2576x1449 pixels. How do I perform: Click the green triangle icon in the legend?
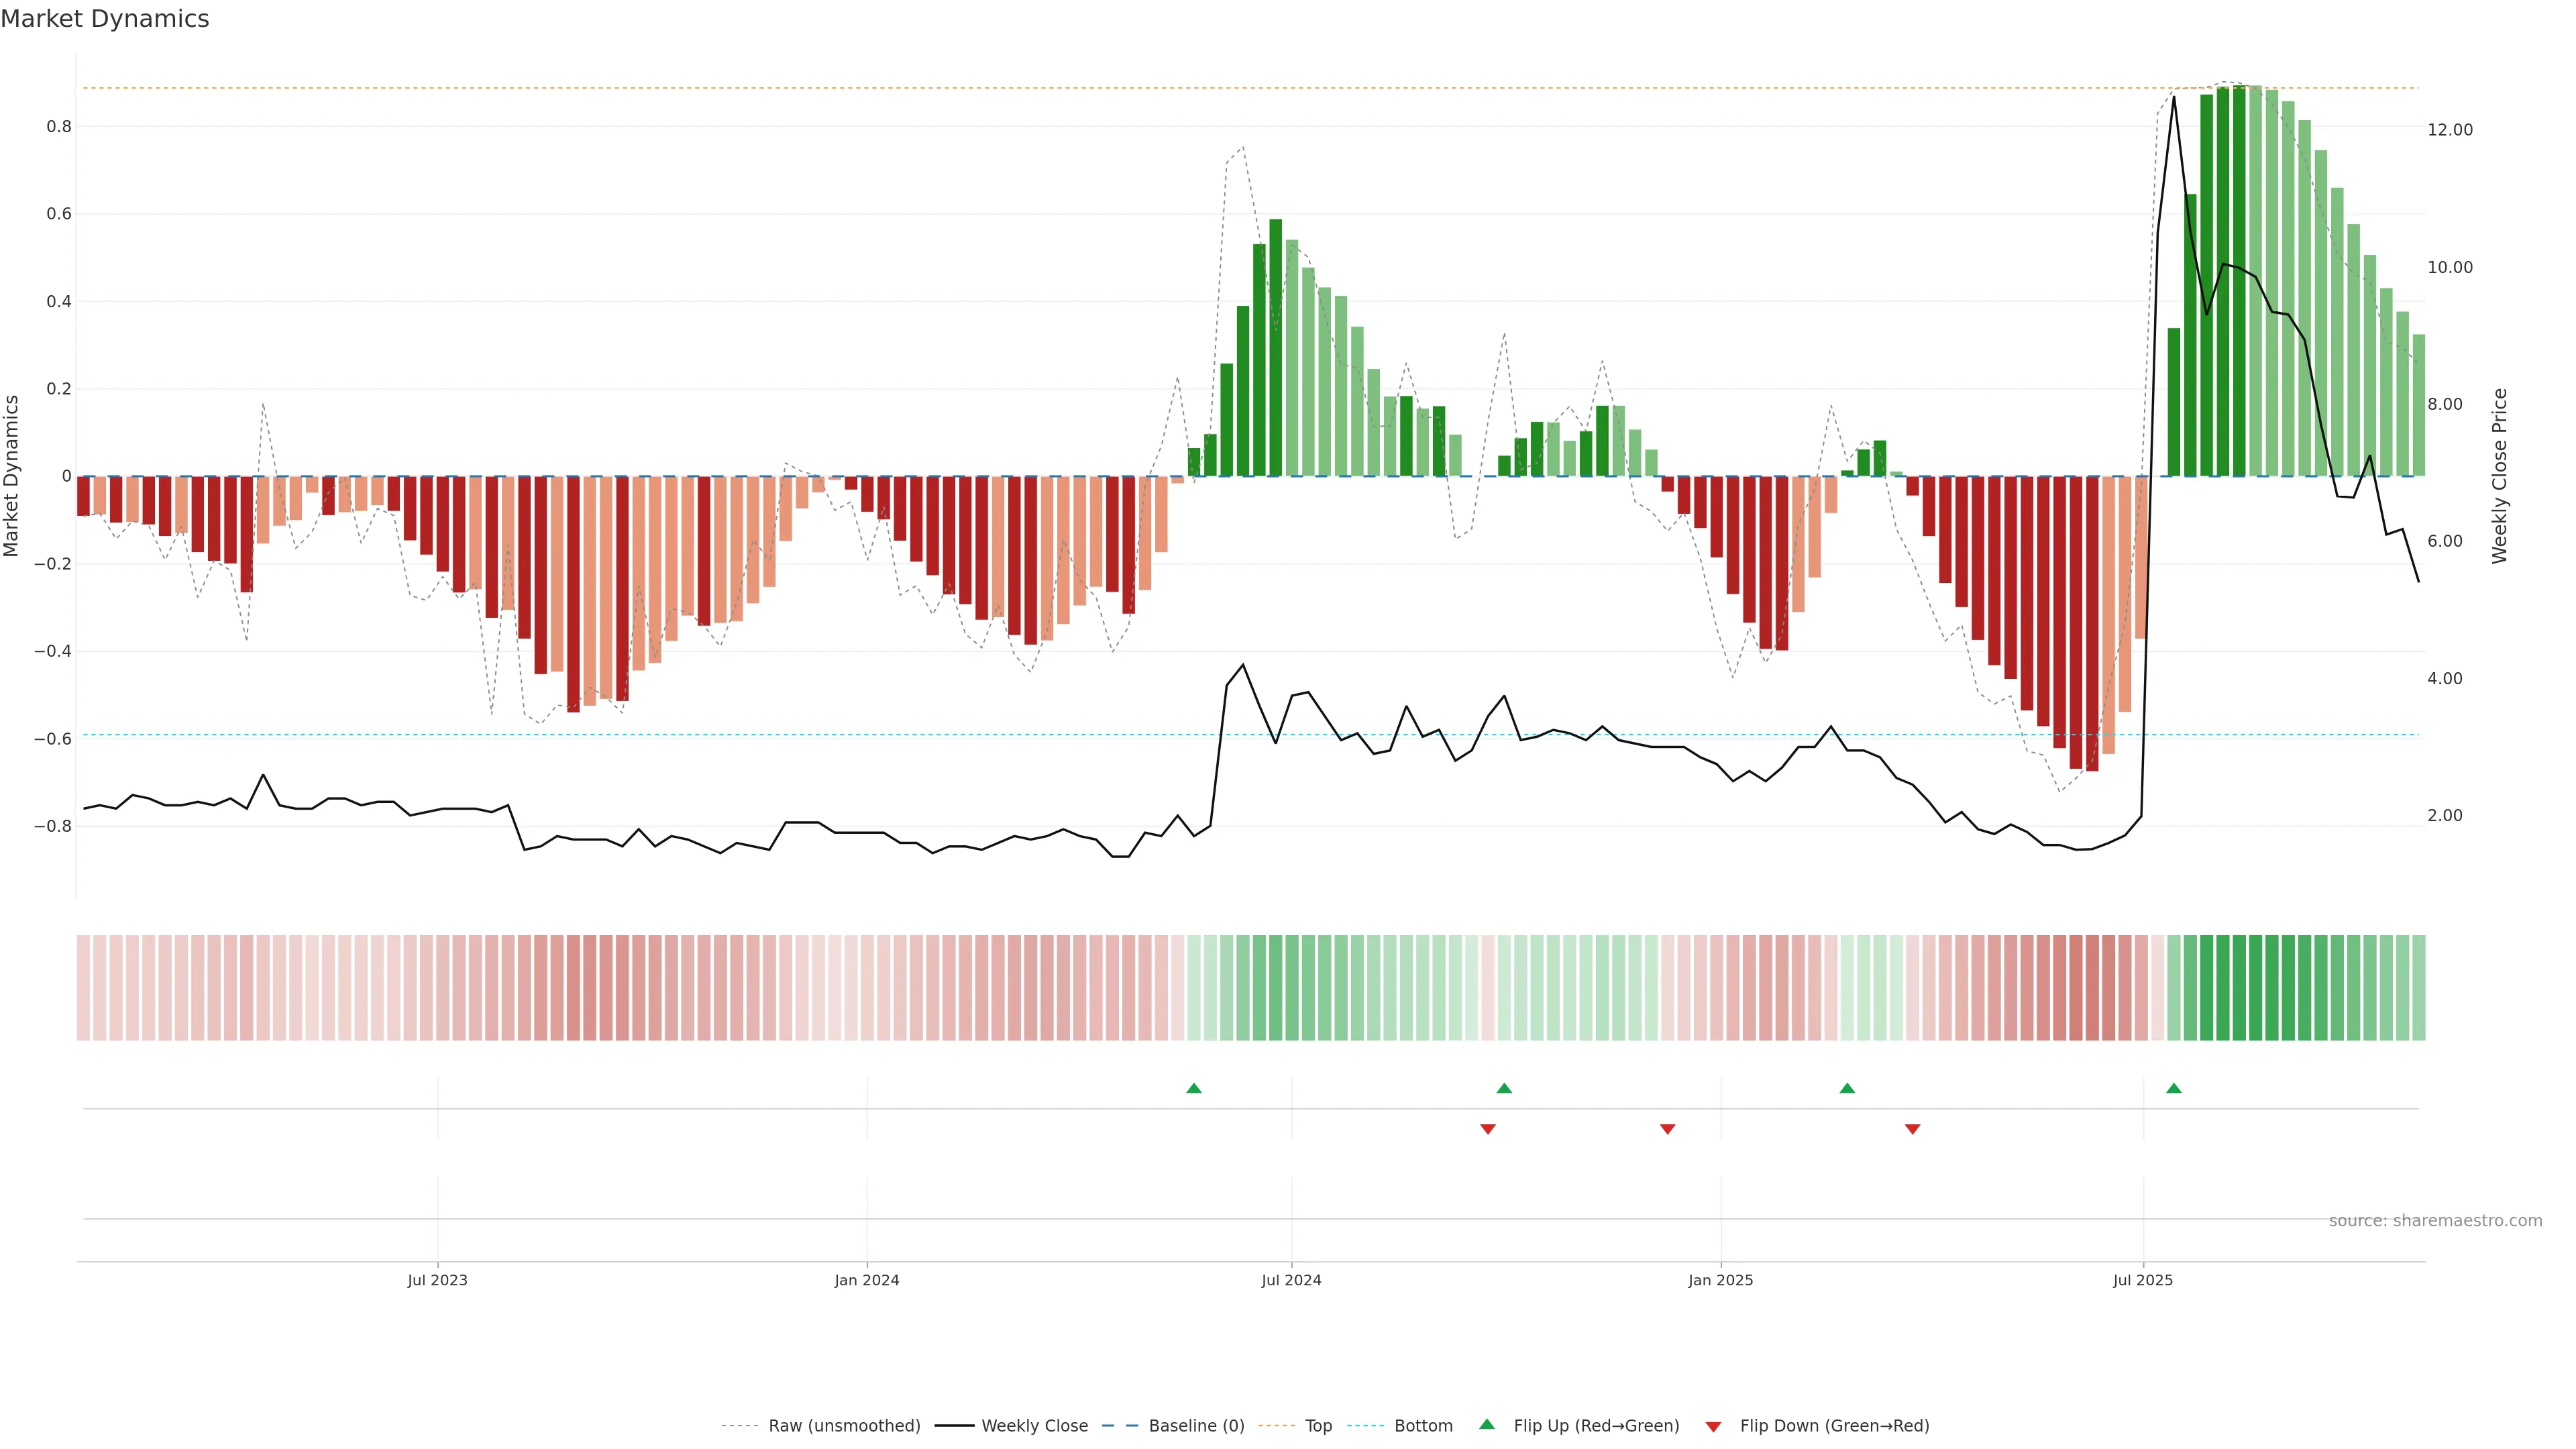[1487, 1424]
